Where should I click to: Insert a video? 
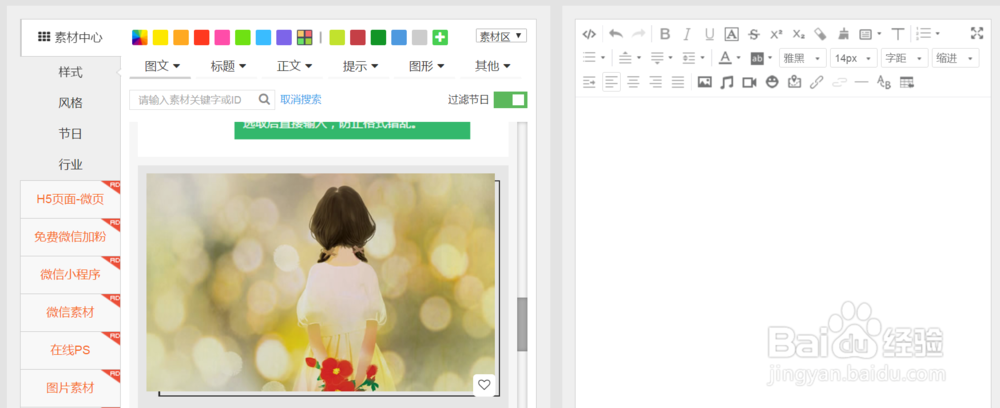[x=749, y=82]
